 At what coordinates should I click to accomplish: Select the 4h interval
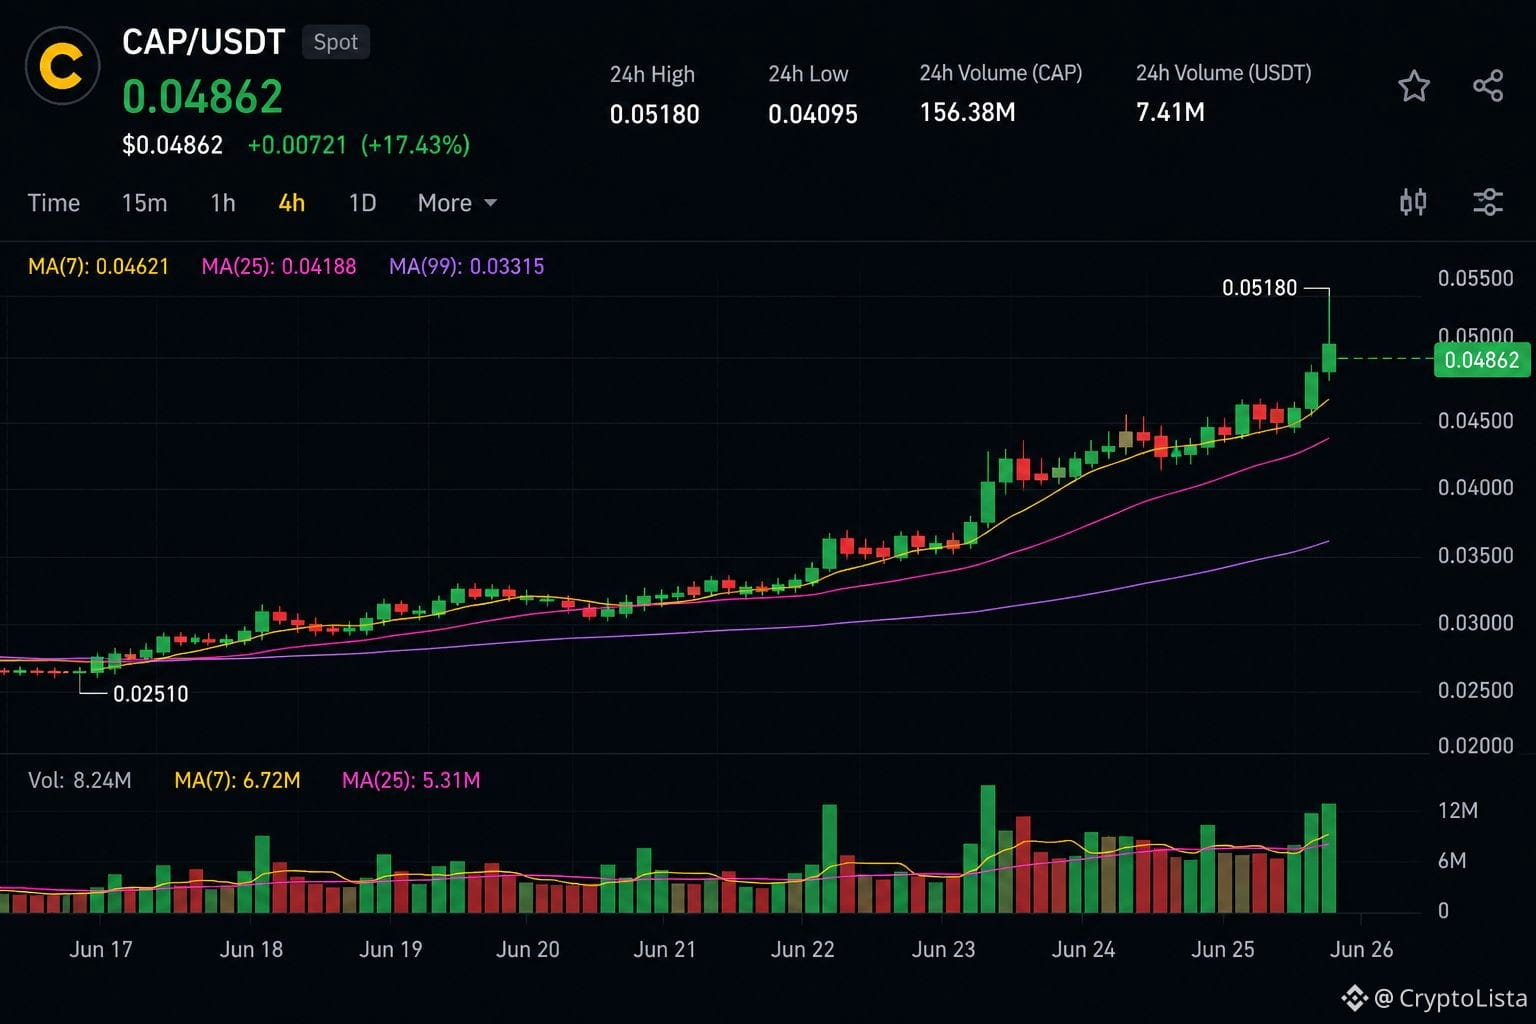(x=291, y=203)
